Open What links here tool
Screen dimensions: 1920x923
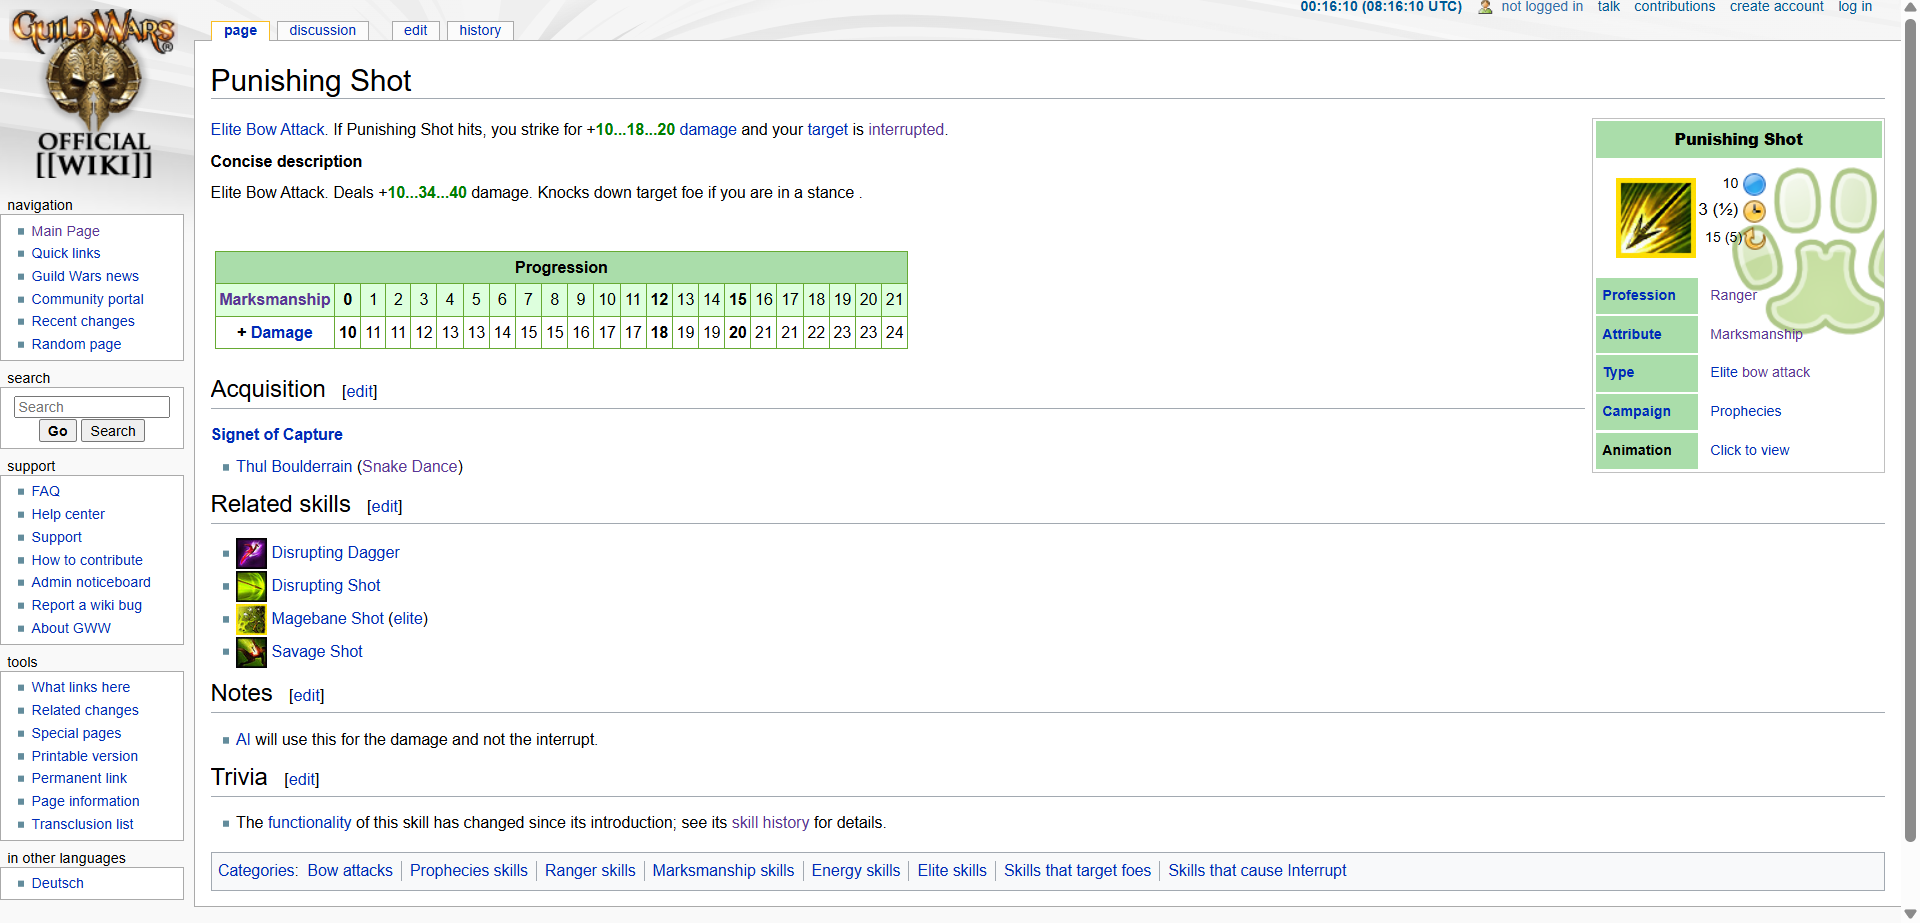pos(81,687)
